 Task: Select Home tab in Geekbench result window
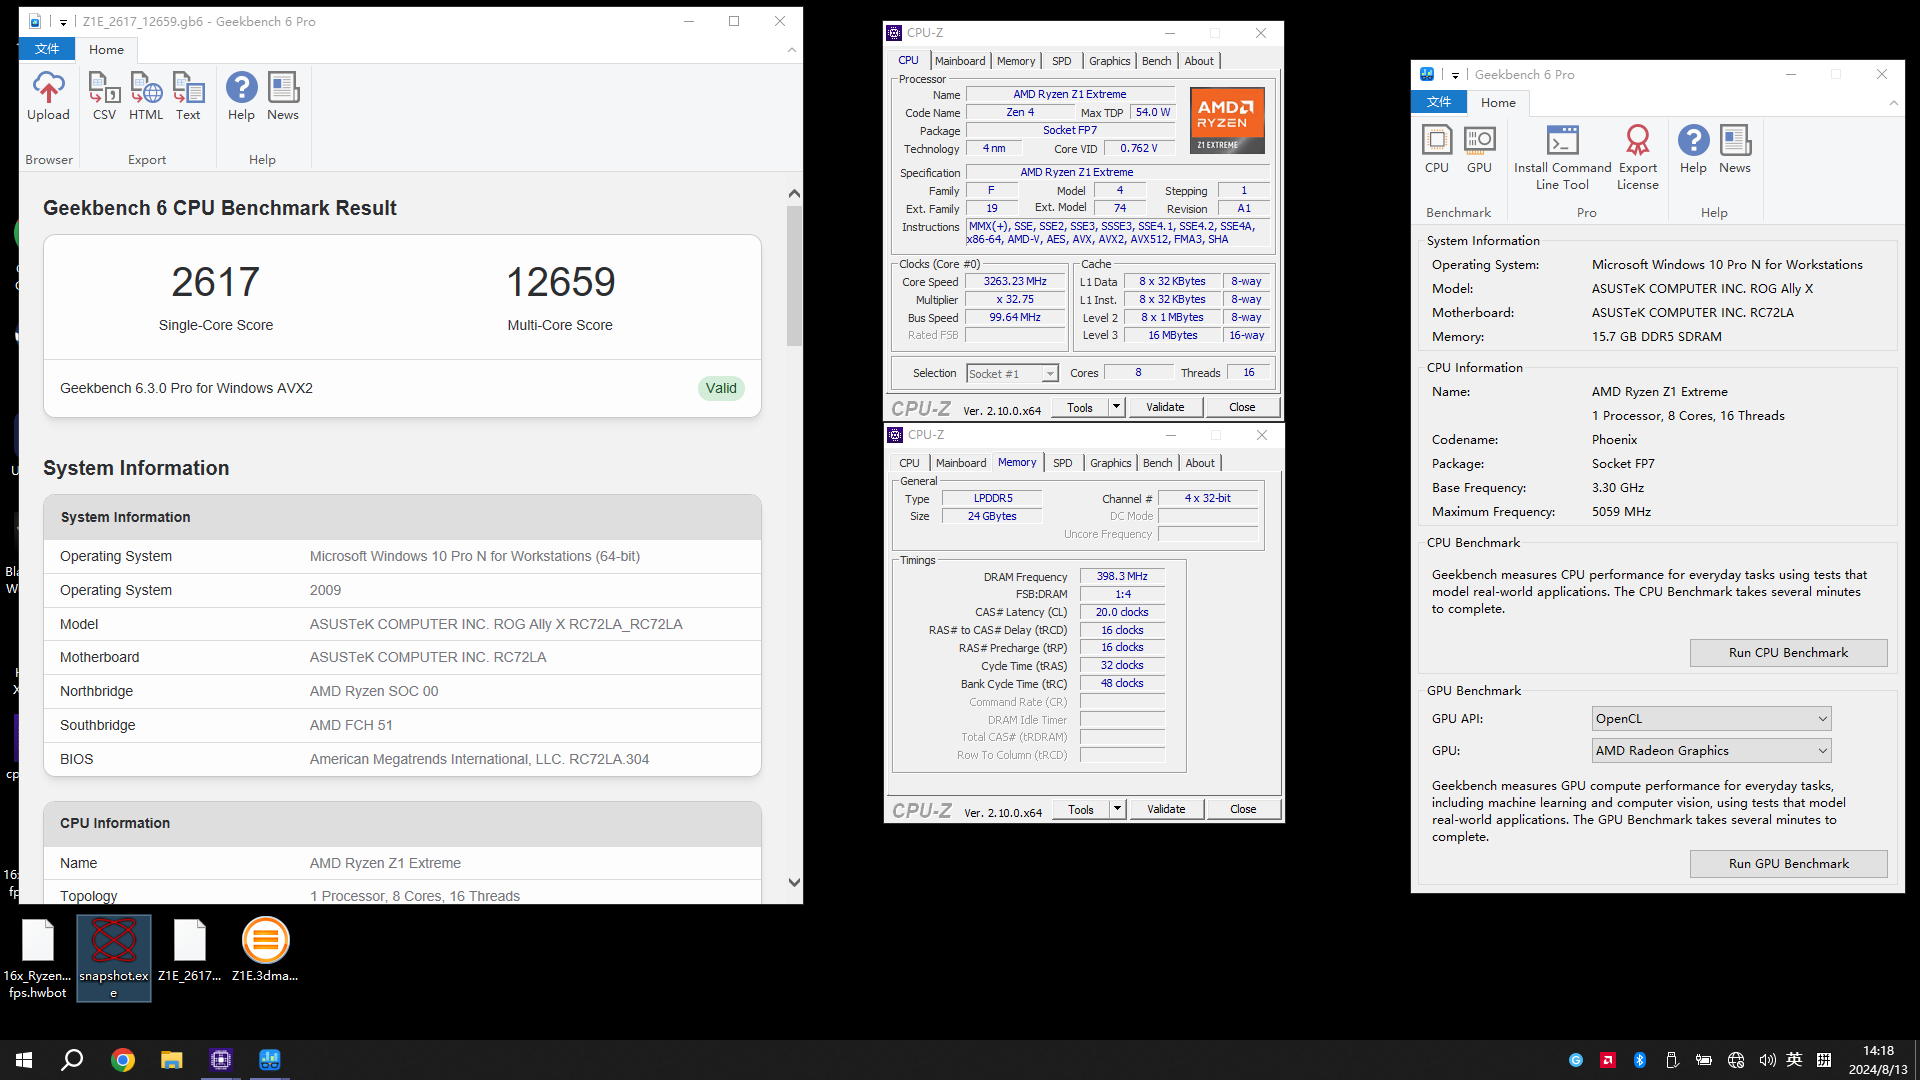coord(106,49)
